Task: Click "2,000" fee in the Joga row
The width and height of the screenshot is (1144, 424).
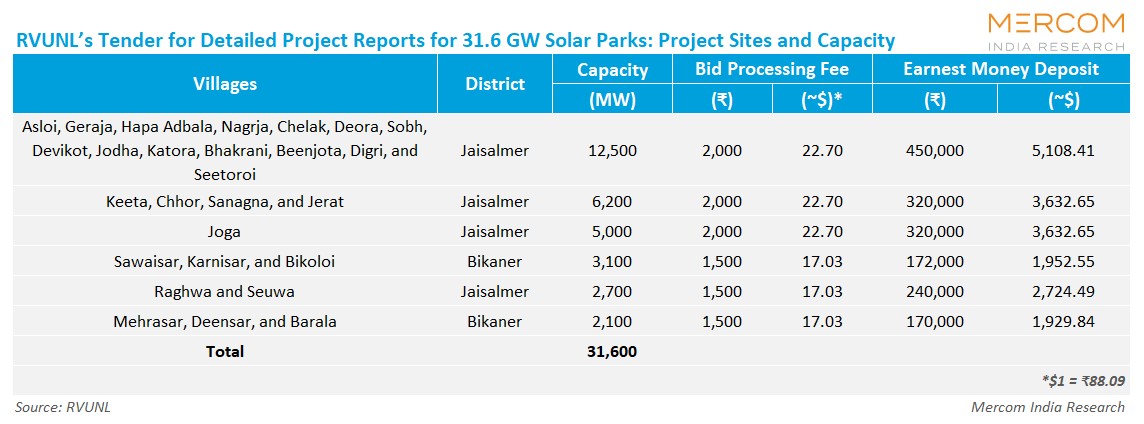Action: (722, 232)
